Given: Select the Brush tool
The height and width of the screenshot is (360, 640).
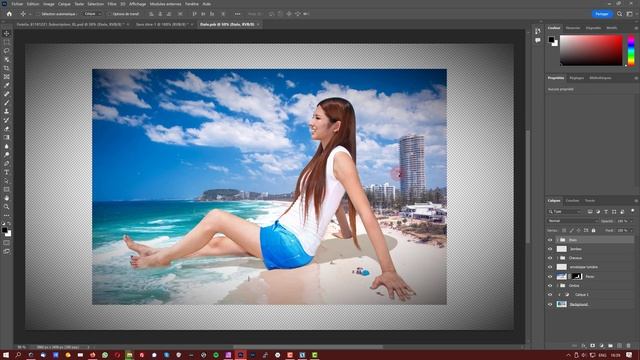Looking at the screenshot, I should [x=7, y=102].
